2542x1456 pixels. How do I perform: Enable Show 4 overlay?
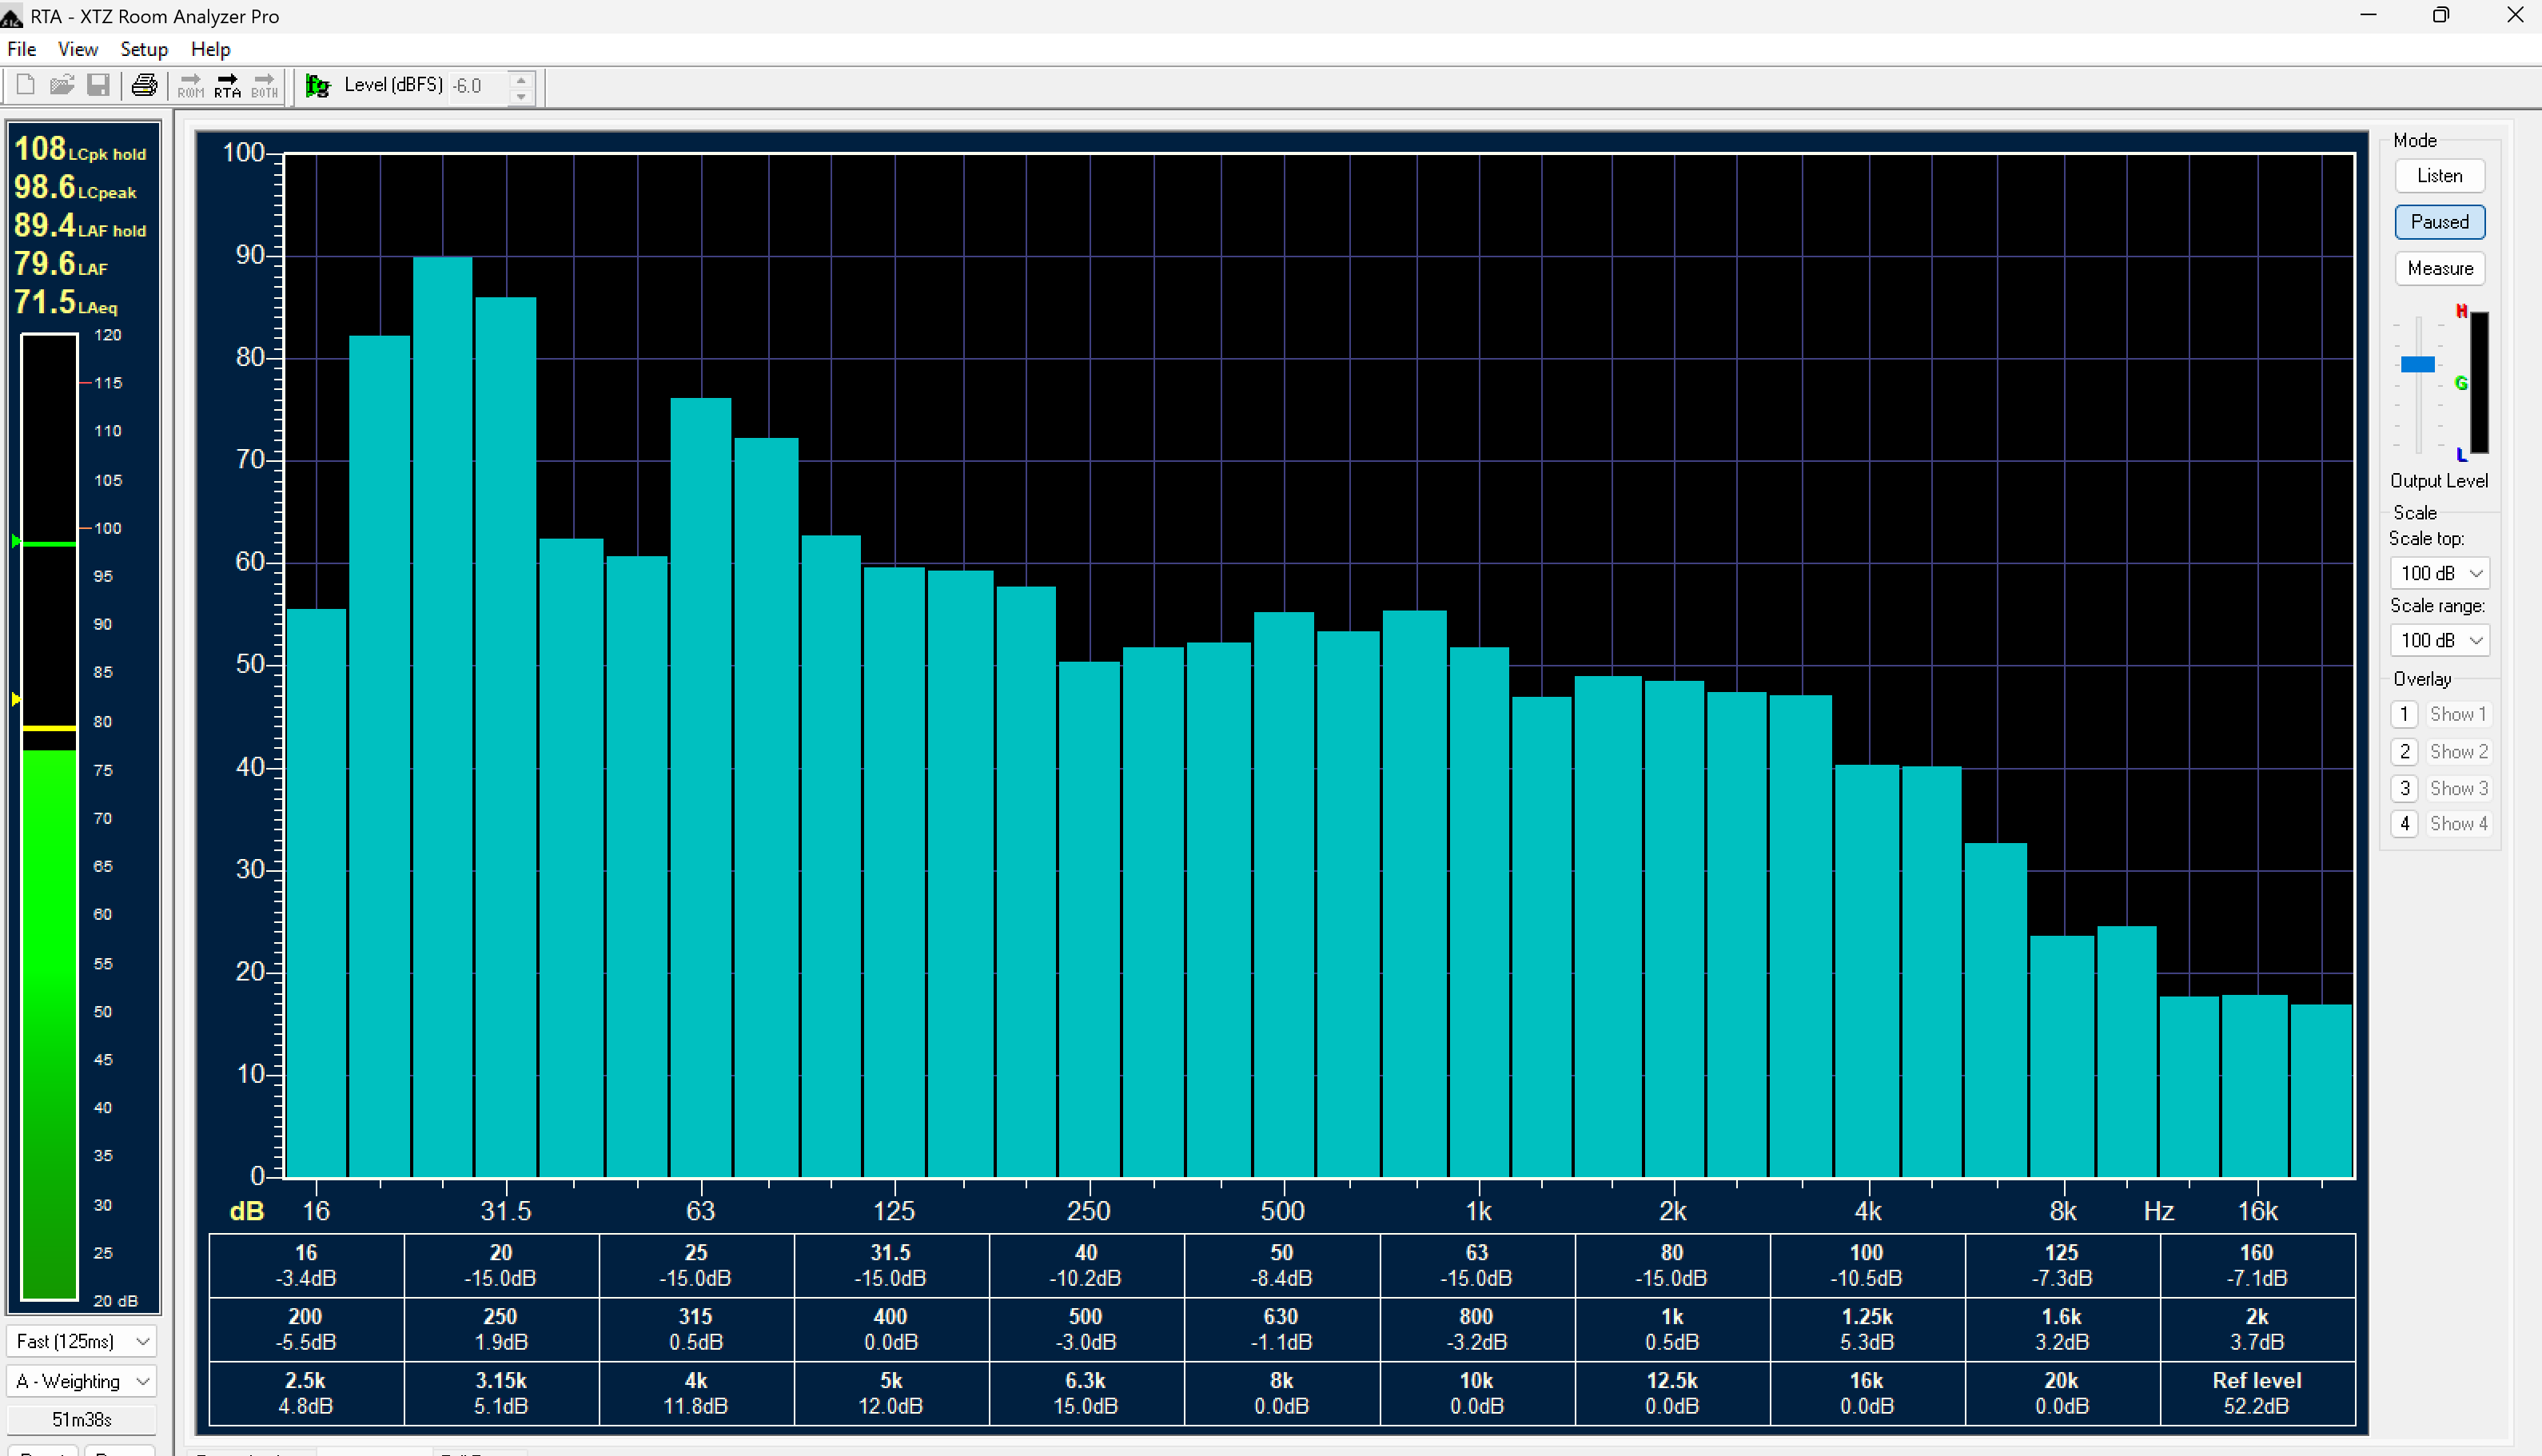click(x=2458, y=824)
